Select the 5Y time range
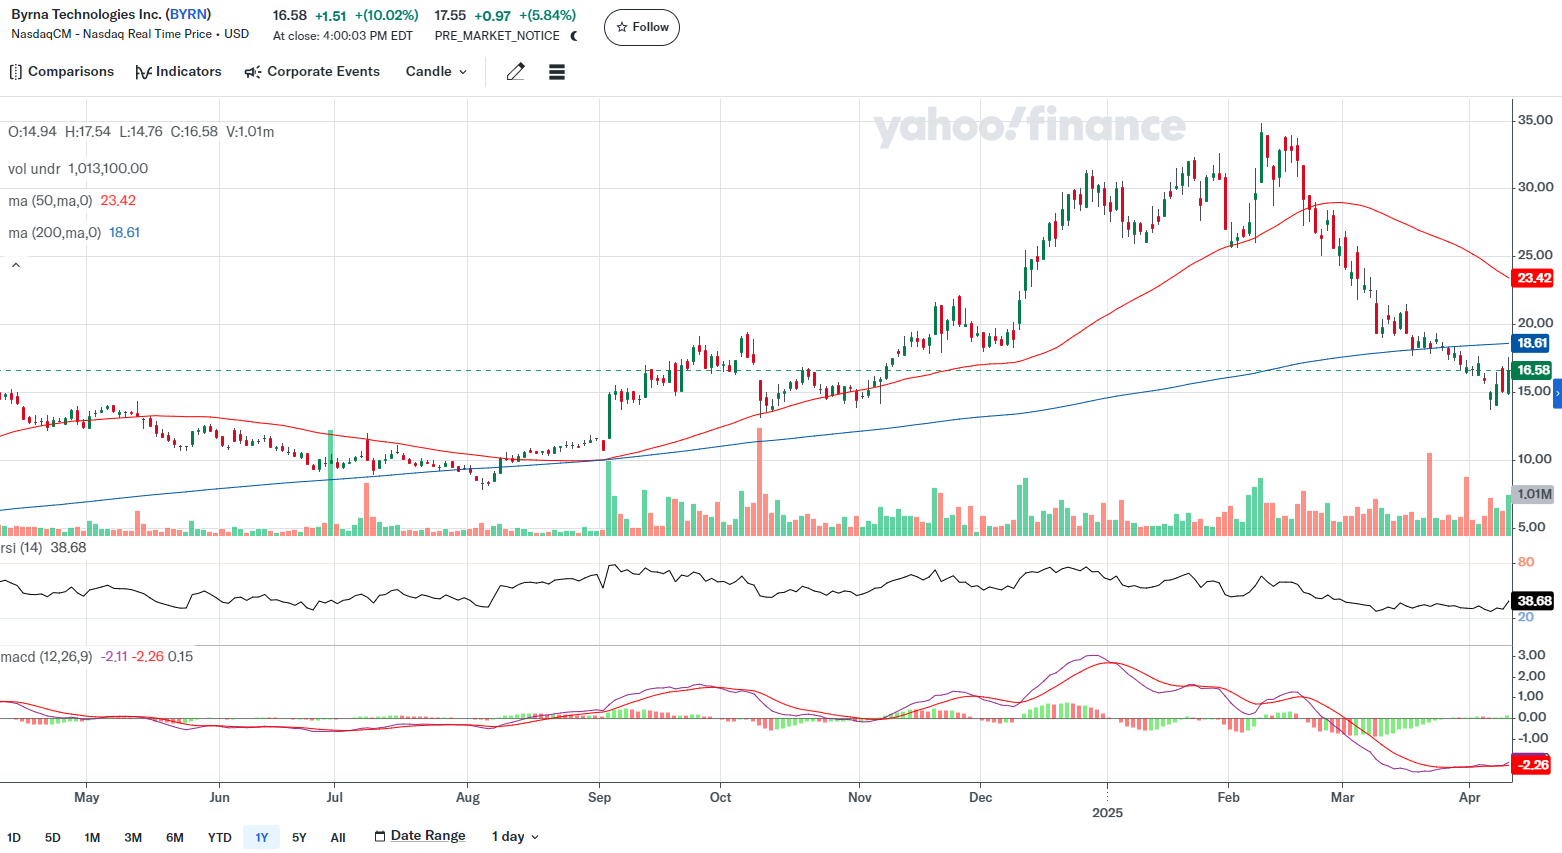This screenshot has height=853, width=1562. coord(299,837)
